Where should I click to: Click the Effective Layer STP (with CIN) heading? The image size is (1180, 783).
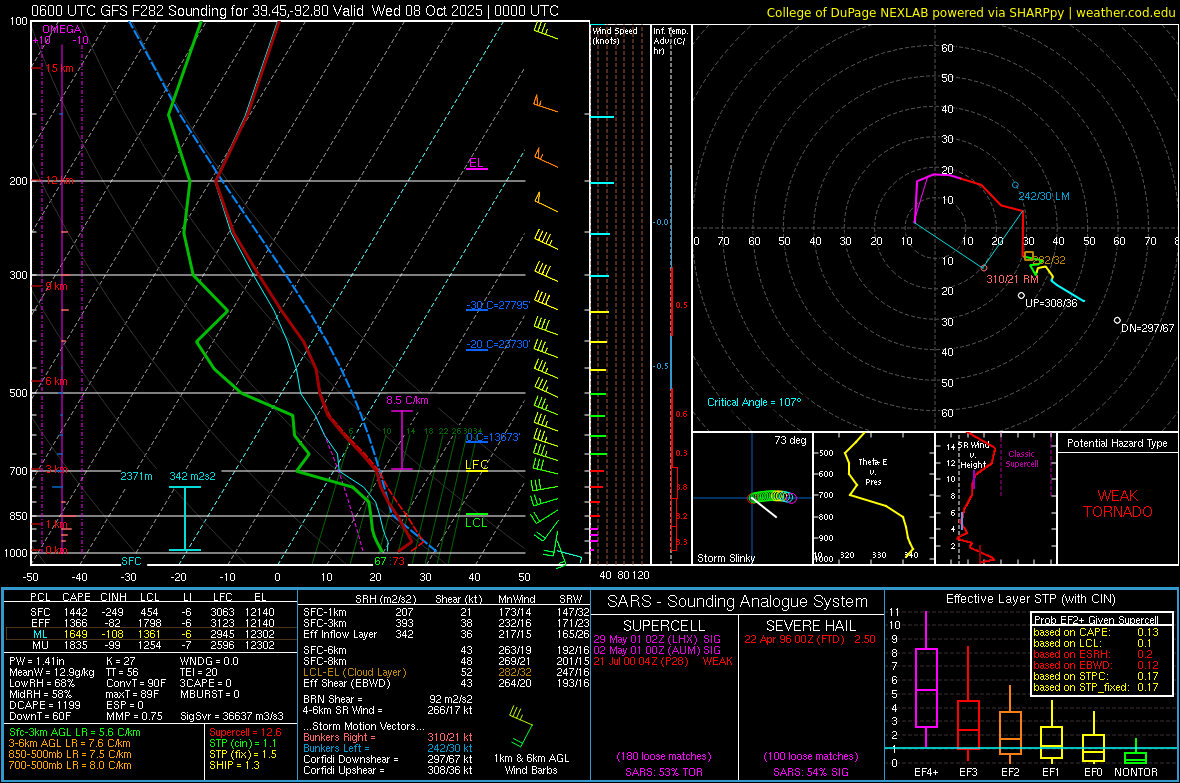[1030, 599]
